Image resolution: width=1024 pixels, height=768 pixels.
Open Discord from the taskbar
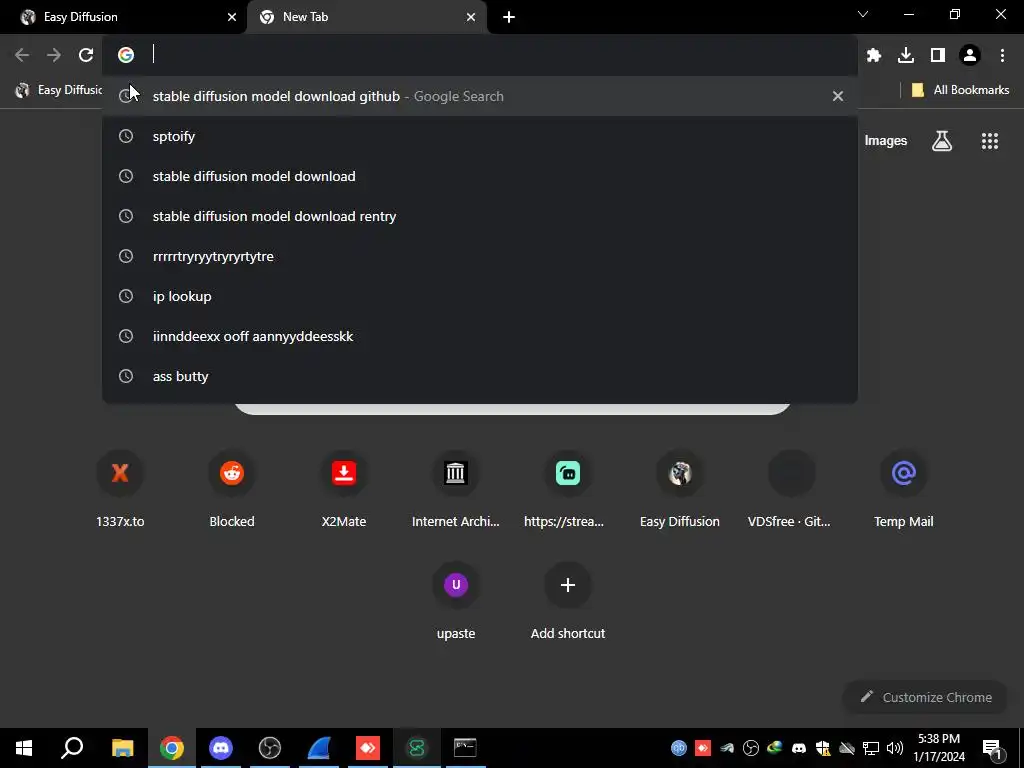(x=221, y=748)
